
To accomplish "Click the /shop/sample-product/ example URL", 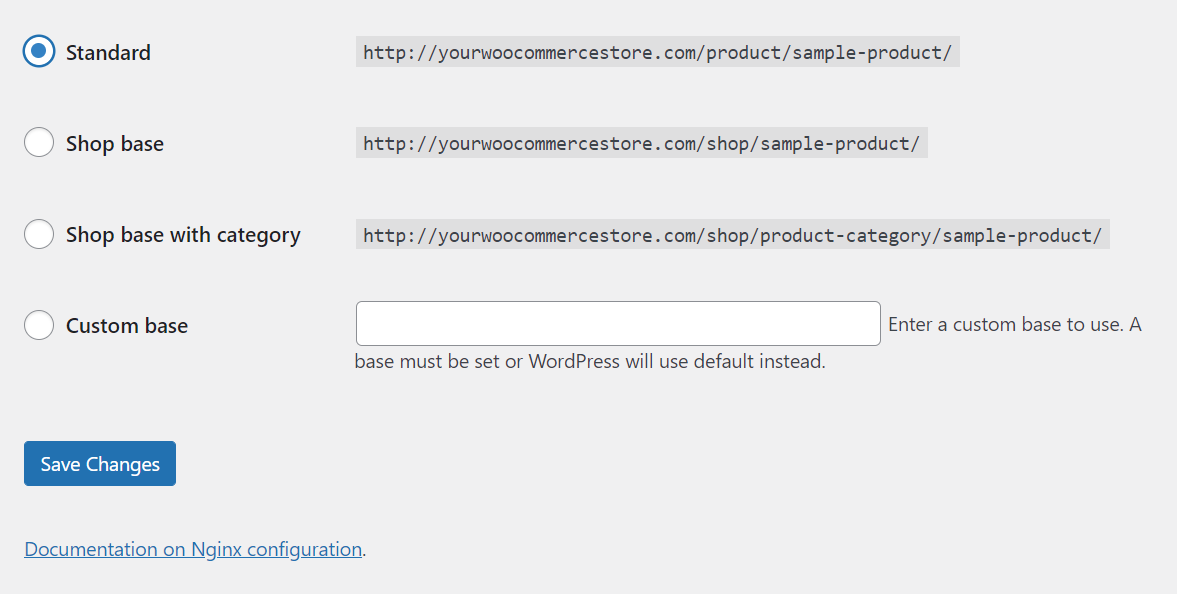I will [x=641, y=144].
